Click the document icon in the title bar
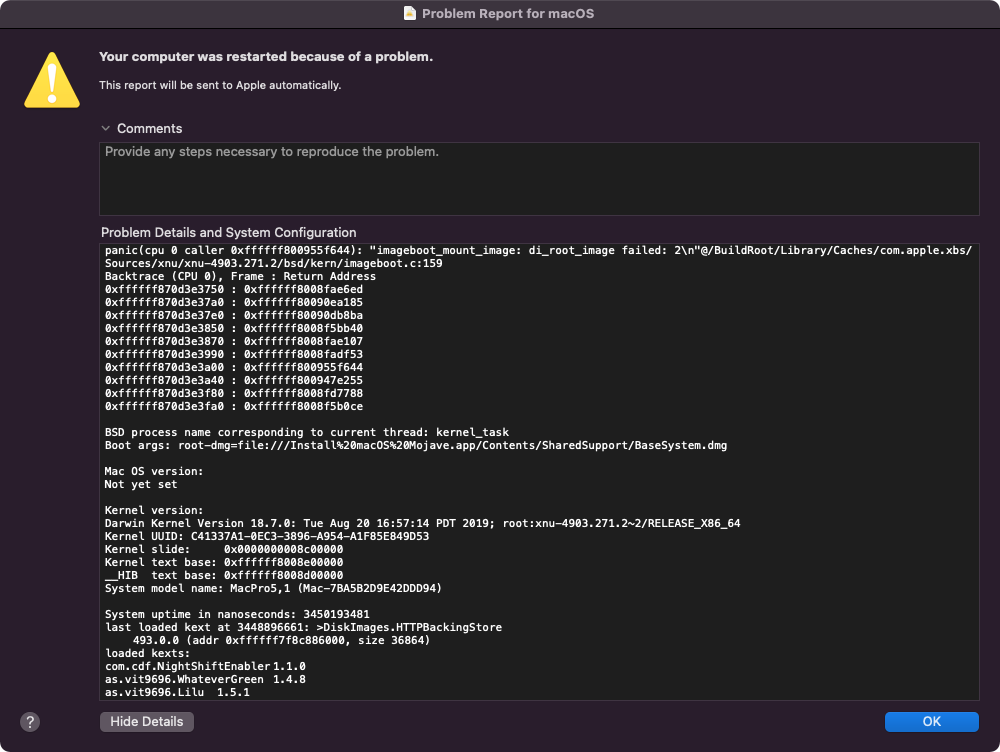Screen dimensions: 1000x752 tap(410, 13)
